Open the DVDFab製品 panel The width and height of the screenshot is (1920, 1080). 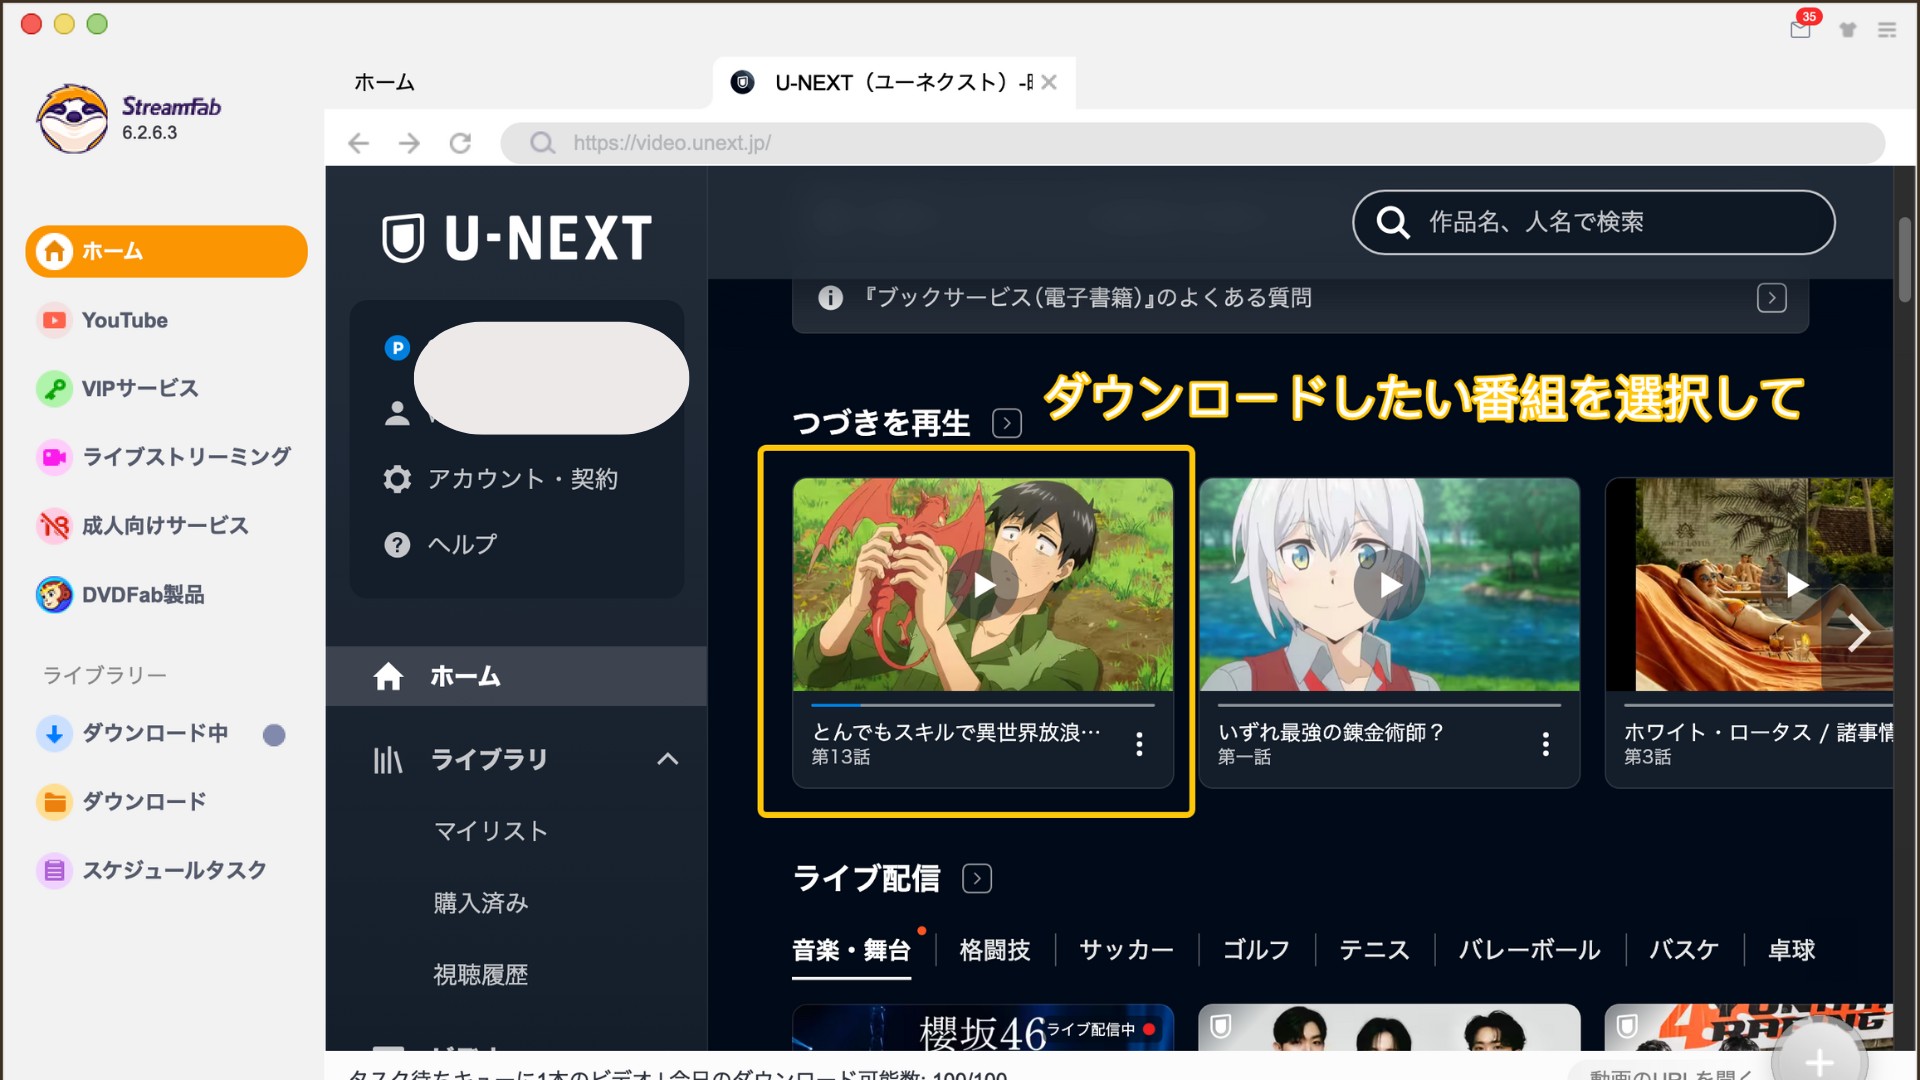(x=144, y=594)
